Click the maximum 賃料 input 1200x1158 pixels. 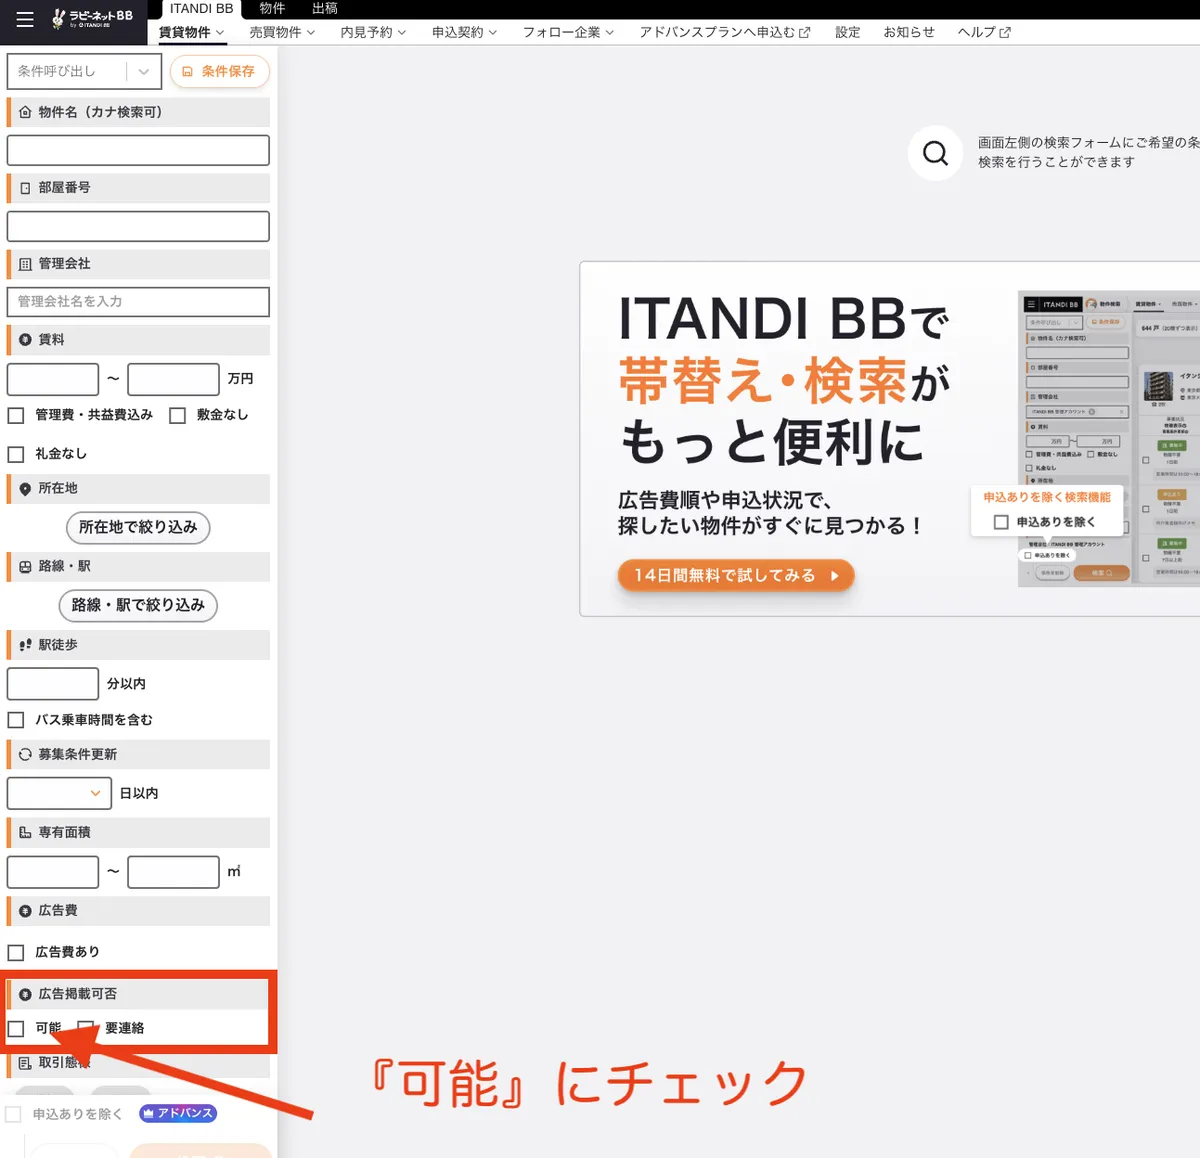(x=173, y=379)
